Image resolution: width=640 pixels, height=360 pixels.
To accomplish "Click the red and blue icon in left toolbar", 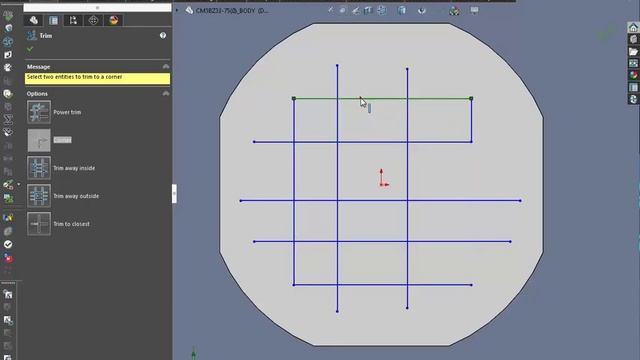I will tap(8, 258).
